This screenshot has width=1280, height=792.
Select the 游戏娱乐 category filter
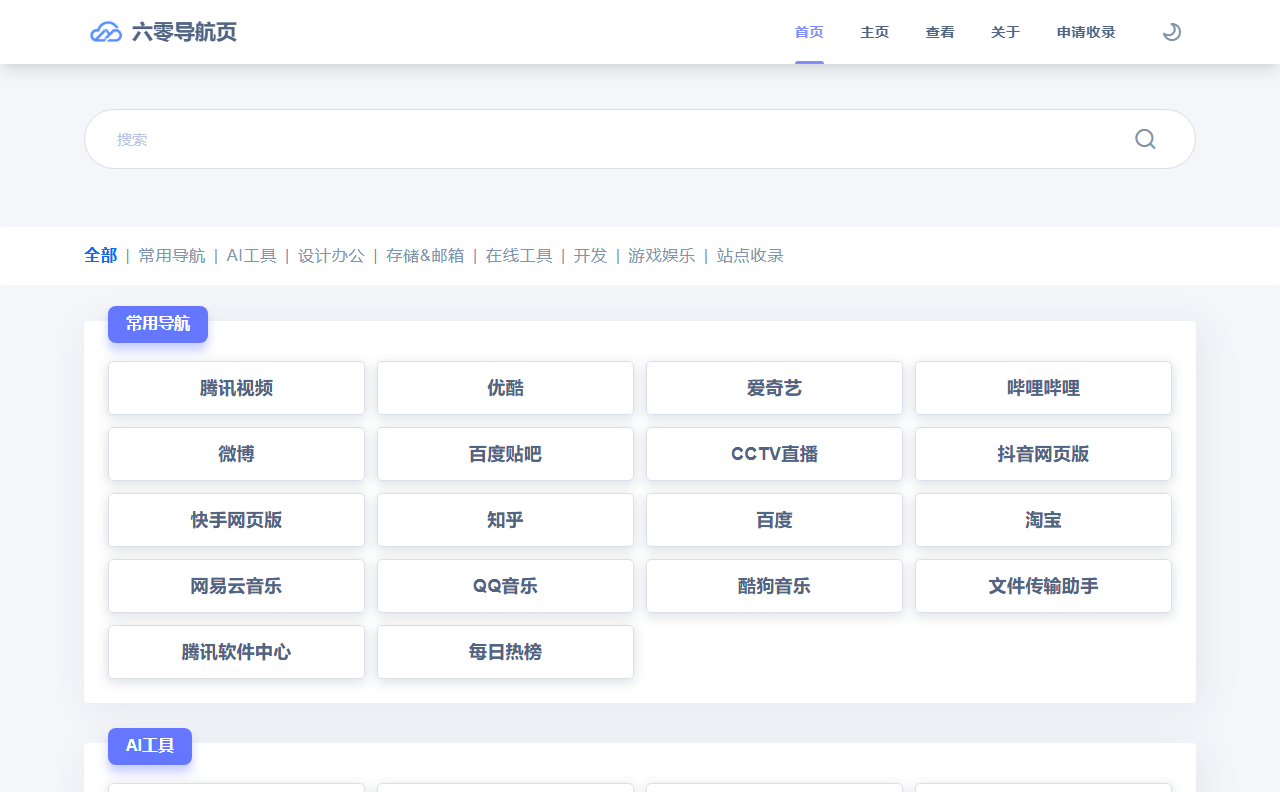point(662,255)
